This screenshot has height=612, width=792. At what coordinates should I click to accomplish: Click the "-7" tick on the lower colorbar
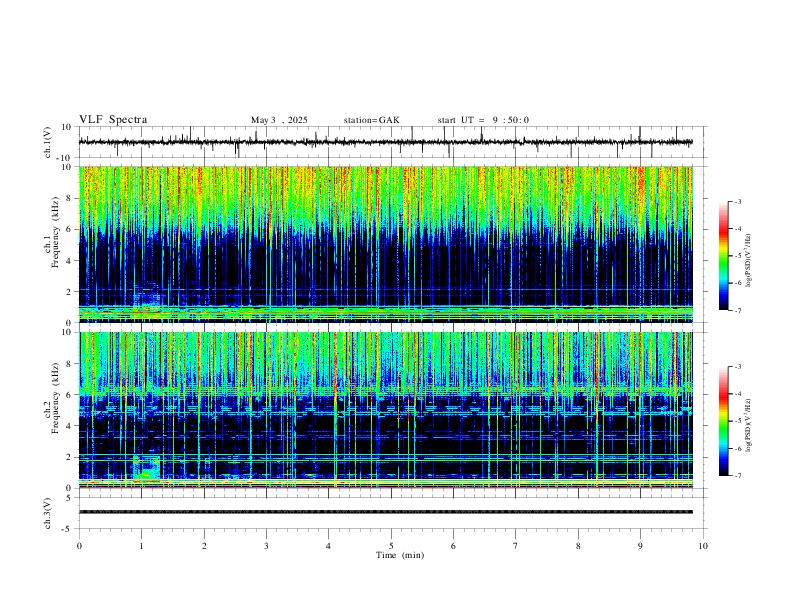(x=737, y=476)
